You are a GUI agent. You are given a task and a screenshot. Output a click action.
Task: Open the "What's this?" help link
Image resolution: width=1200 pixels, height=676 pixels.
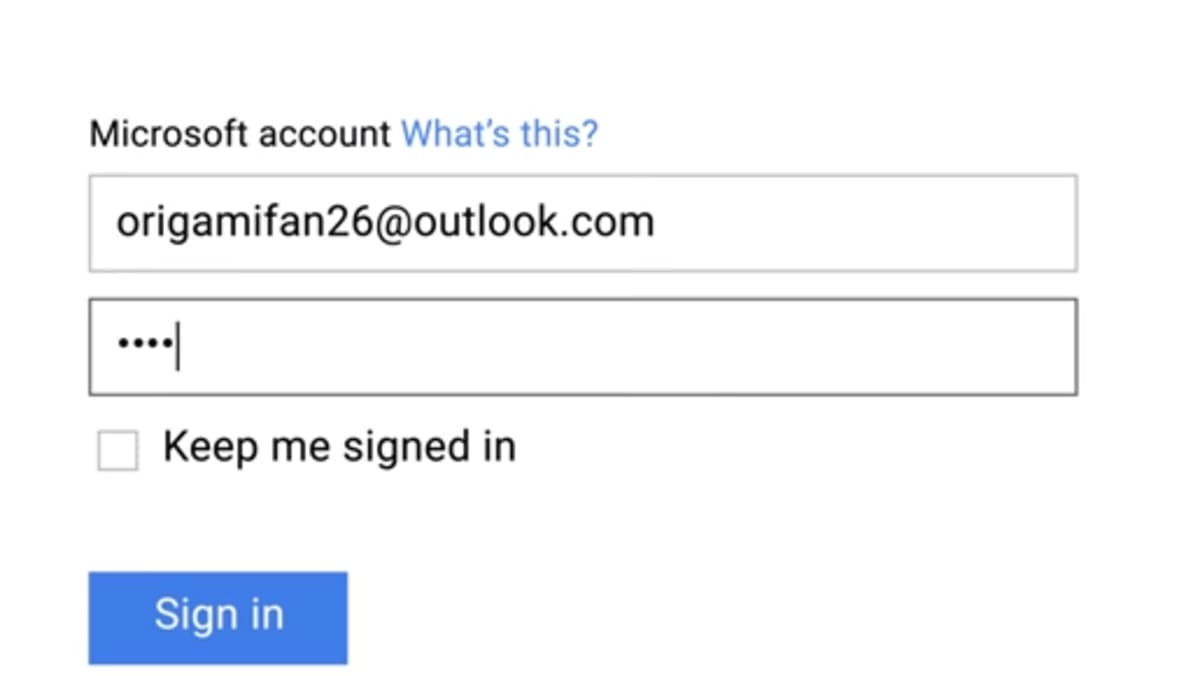[499, 133]
